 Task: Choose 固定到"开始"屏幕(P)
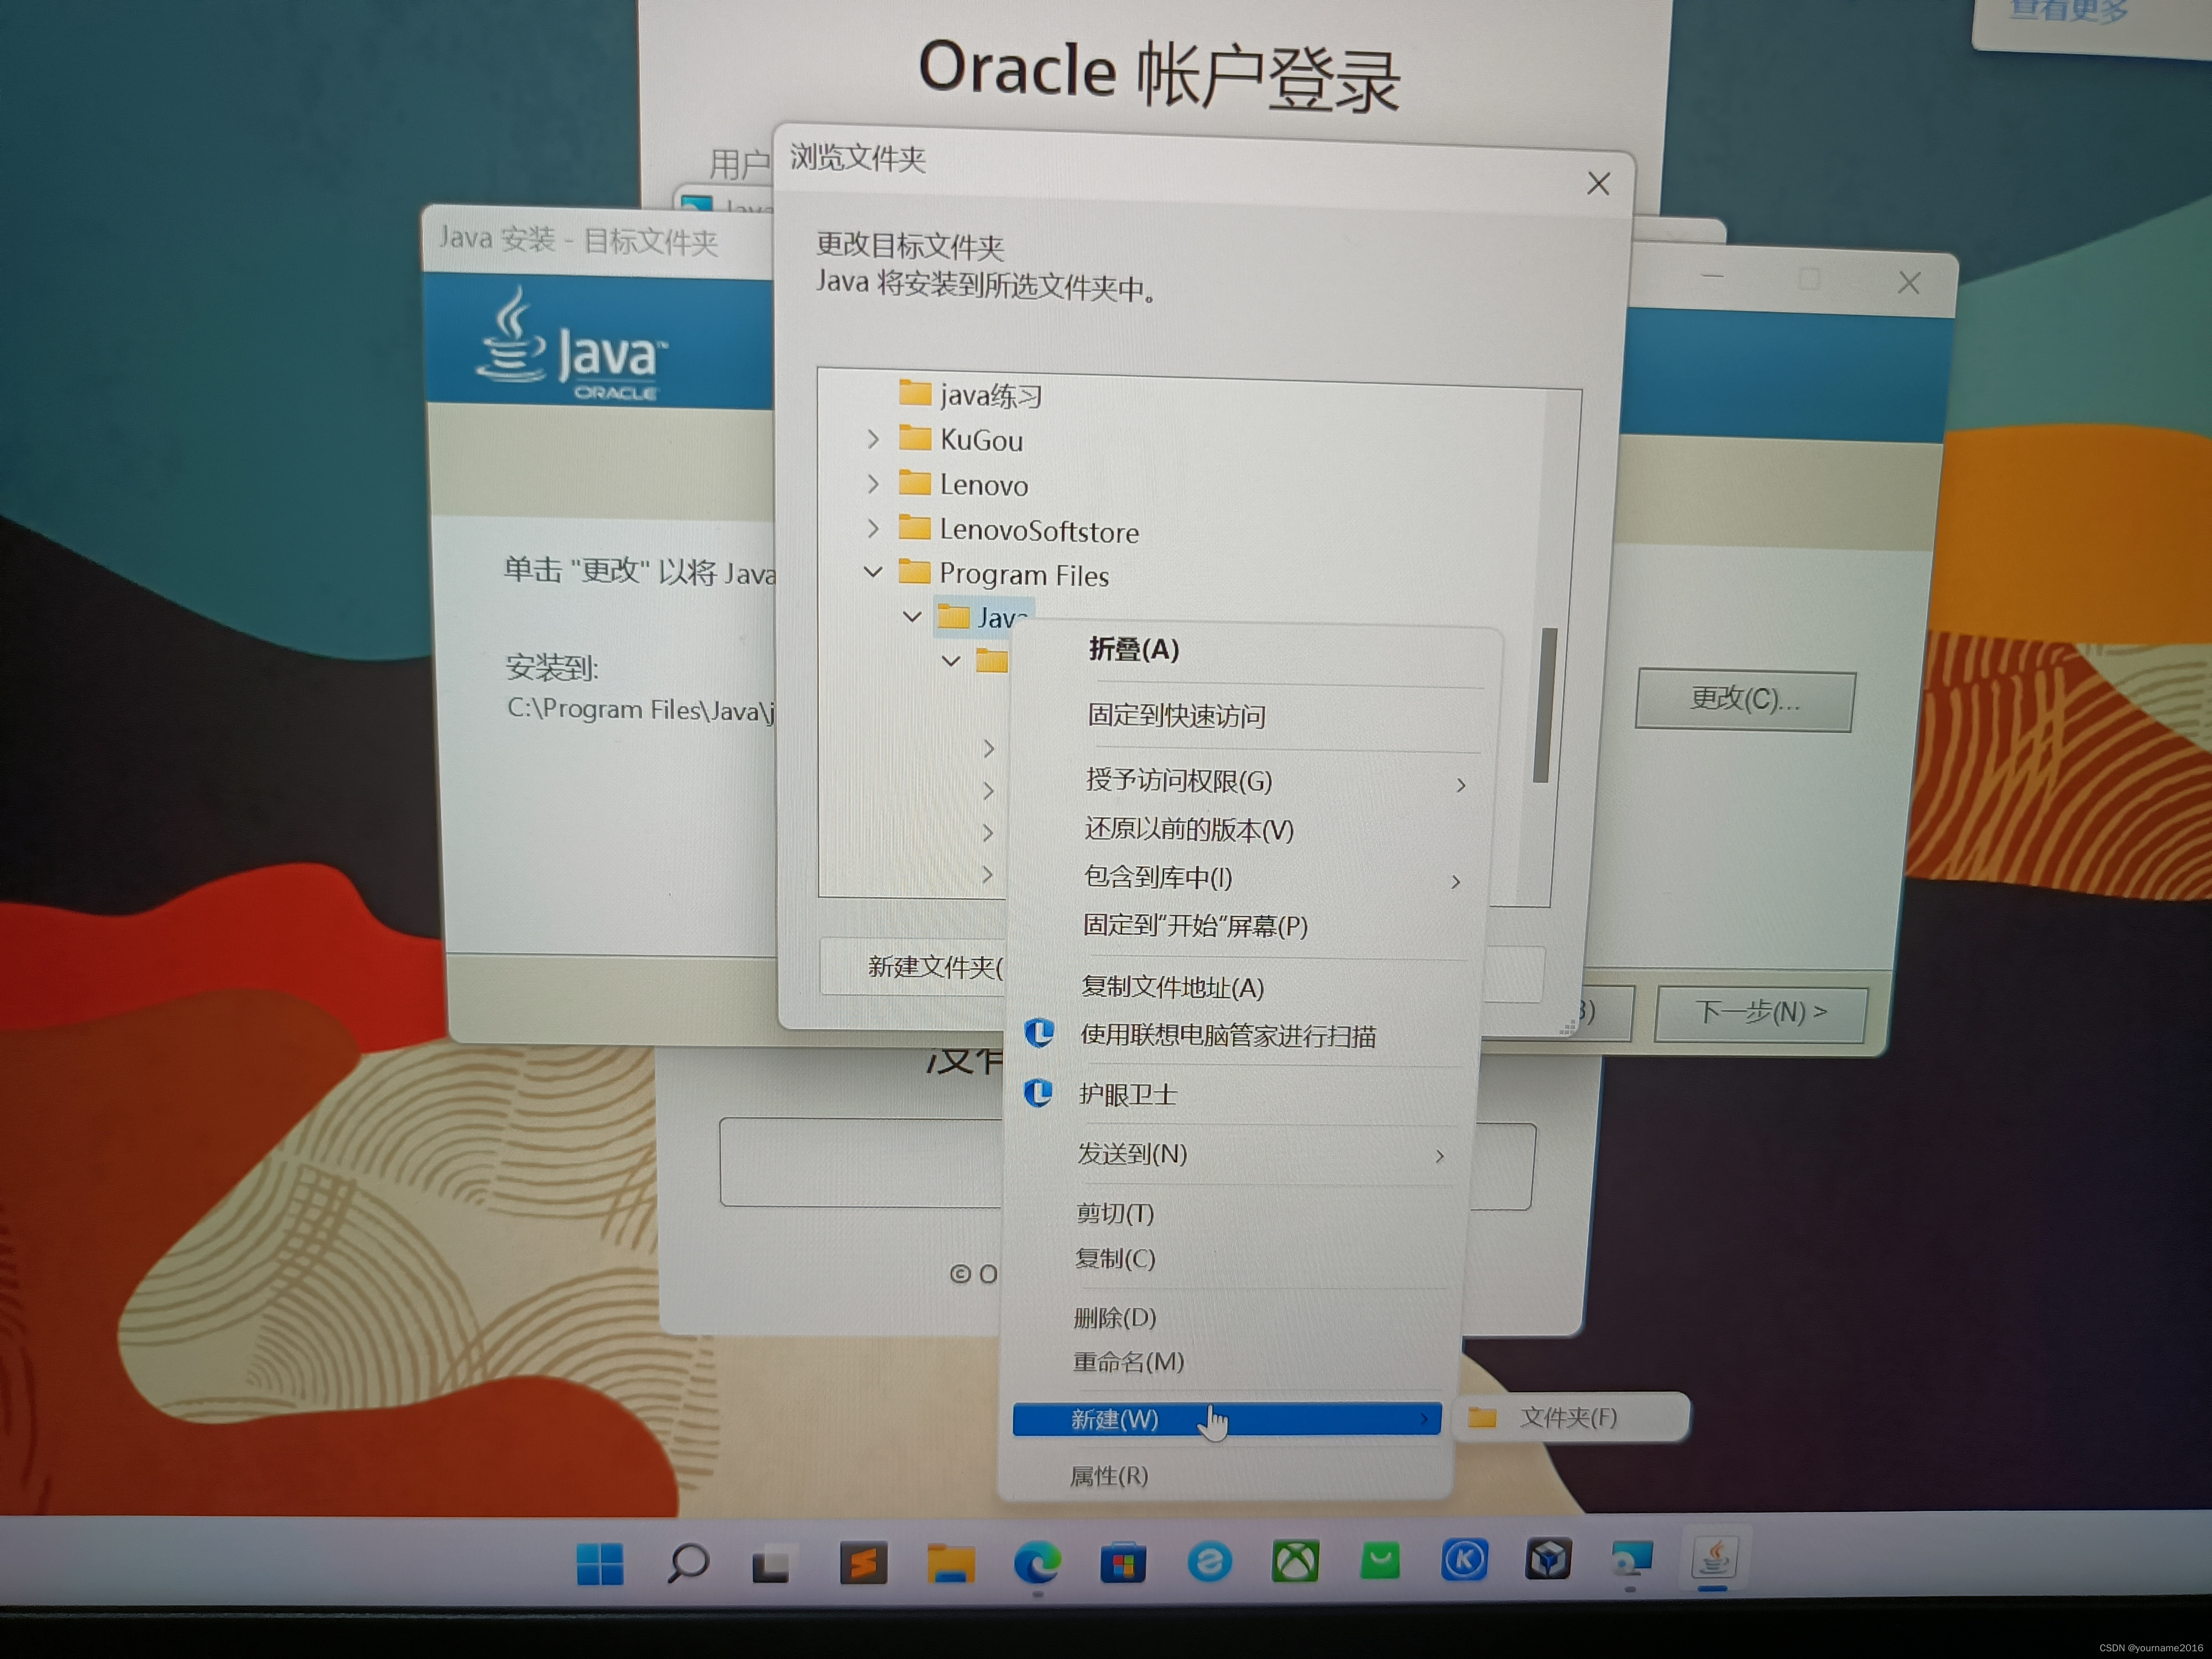(1195, 925)
